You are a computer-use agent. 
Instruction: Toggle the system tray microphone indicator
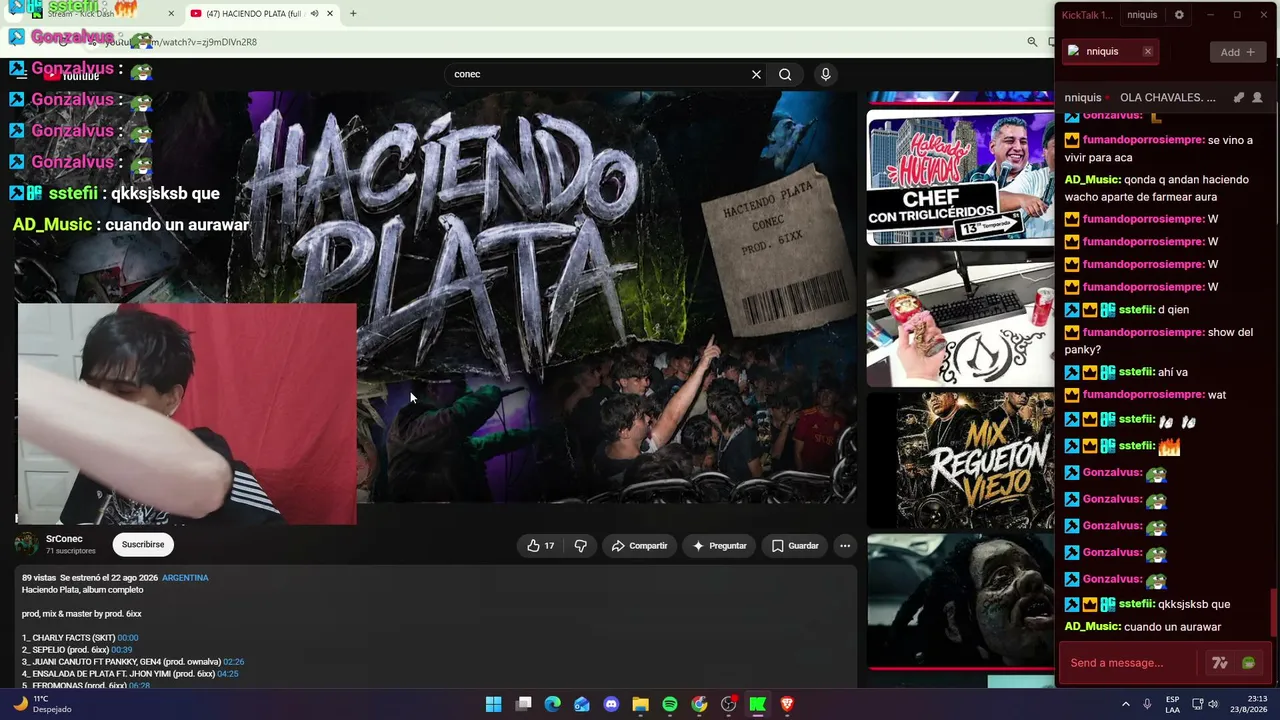1147,704
